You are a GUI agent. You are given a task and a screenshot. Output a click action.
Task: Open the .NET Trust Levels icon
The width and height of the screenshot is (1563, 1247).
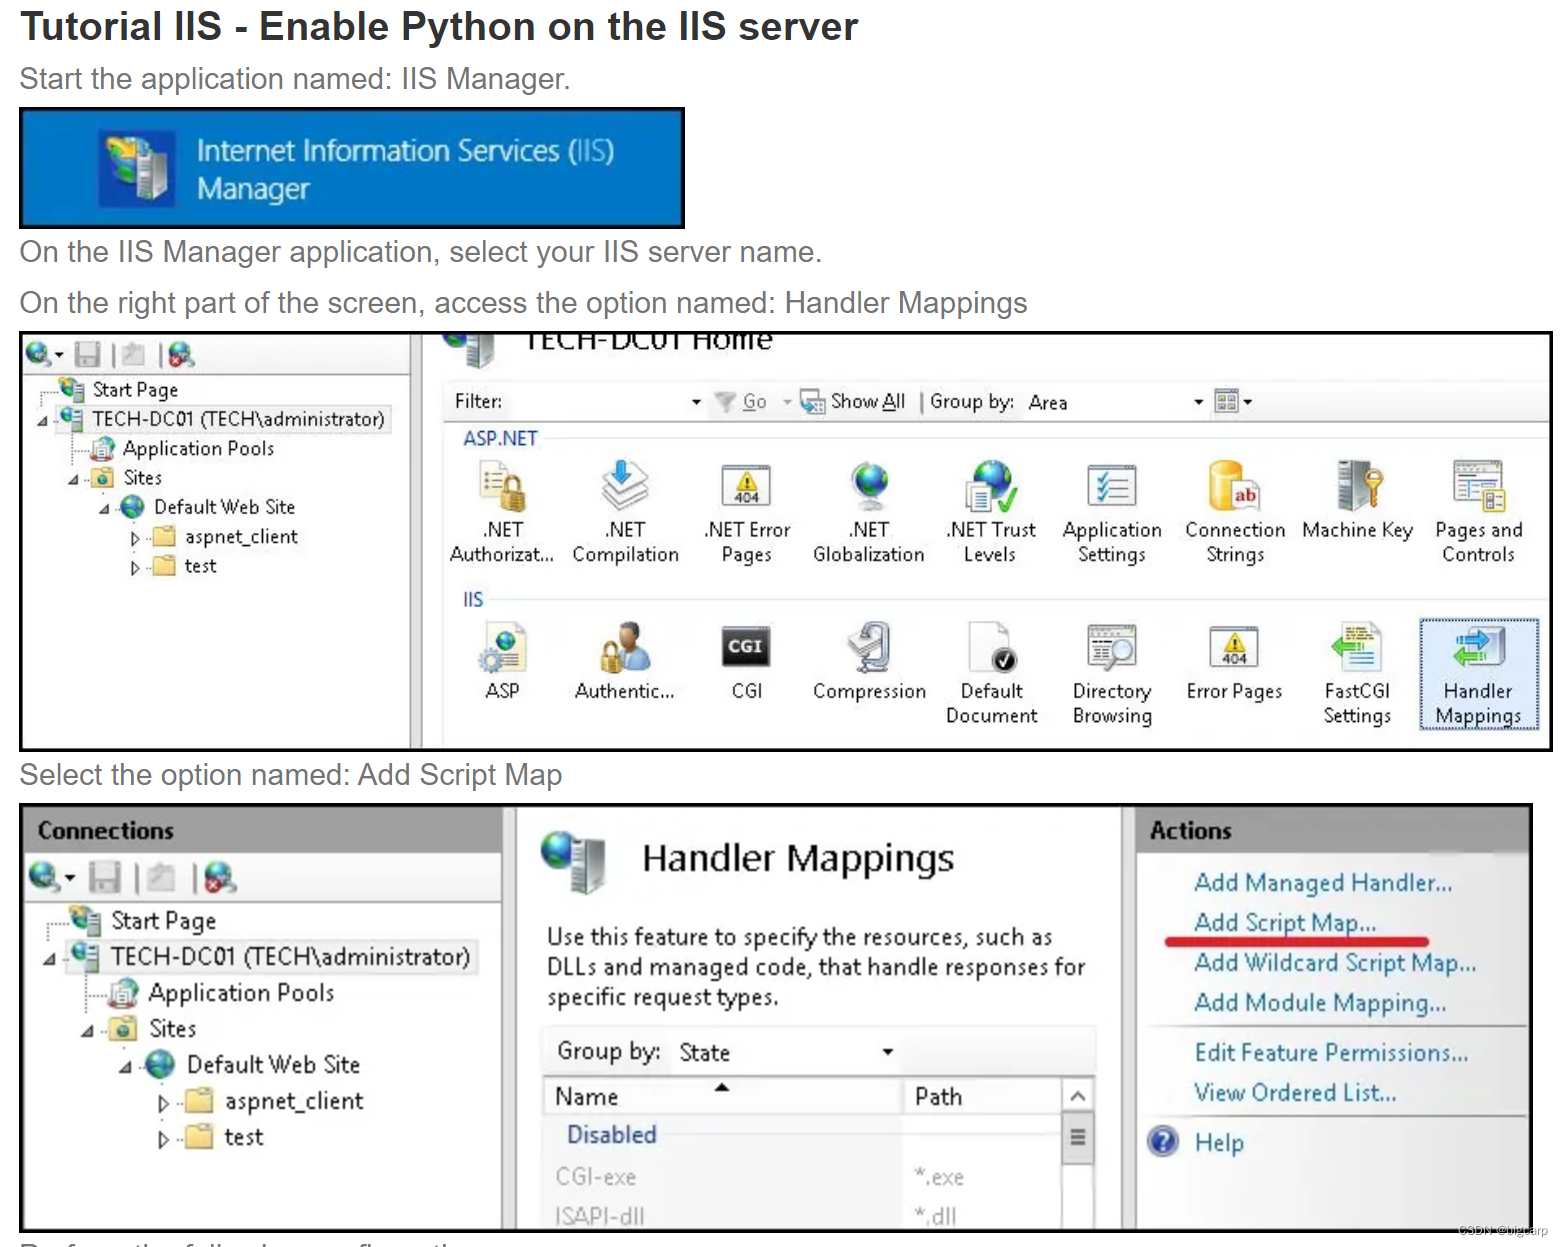click(x=990, y=513)
